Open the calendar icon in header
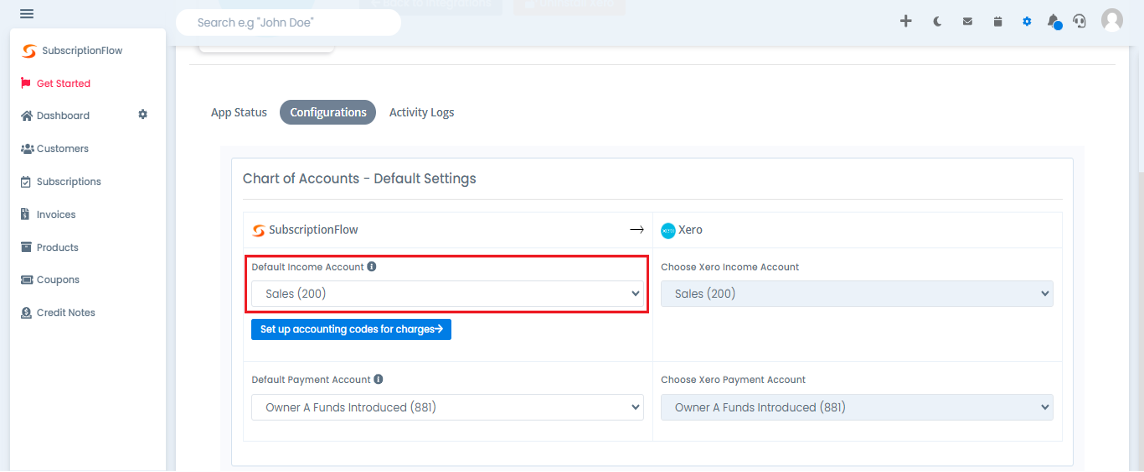1144x472 pixels. [998, 21]
